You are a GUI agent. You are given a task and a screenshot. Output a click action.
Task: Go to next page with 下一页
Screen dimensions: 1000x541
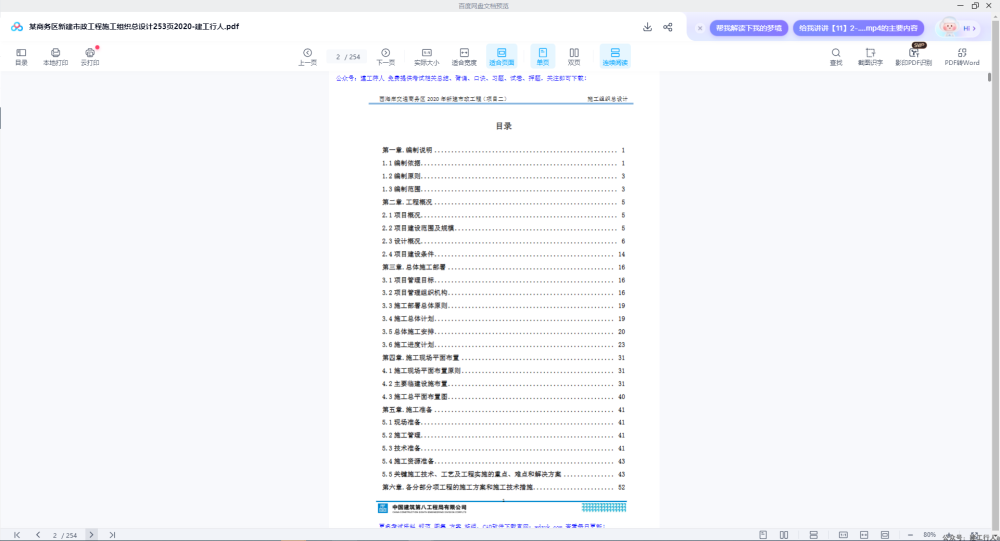point(385,57)
